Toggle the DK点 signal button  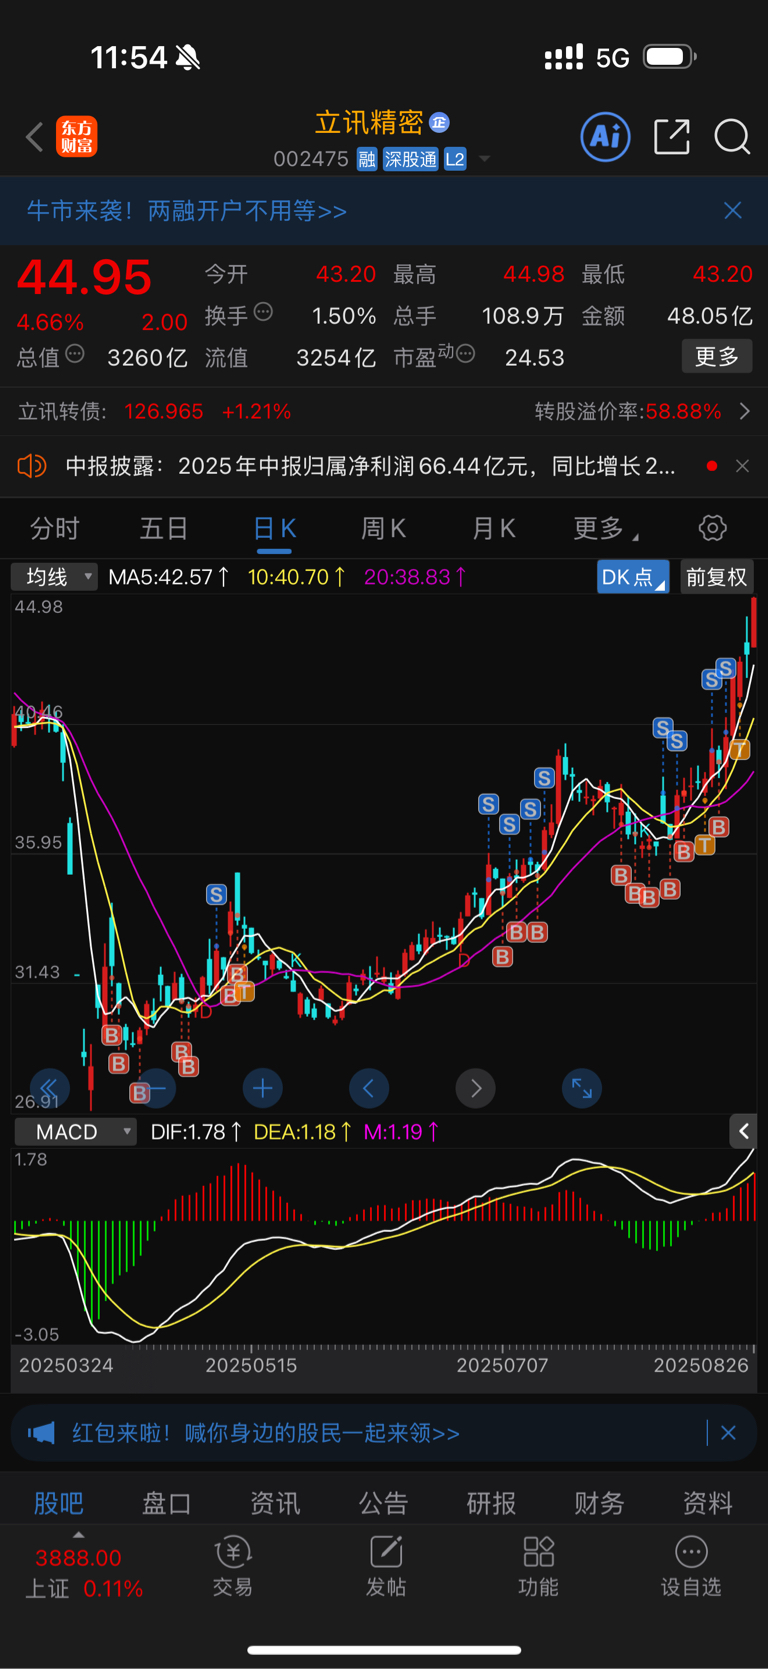pos(633,577)
